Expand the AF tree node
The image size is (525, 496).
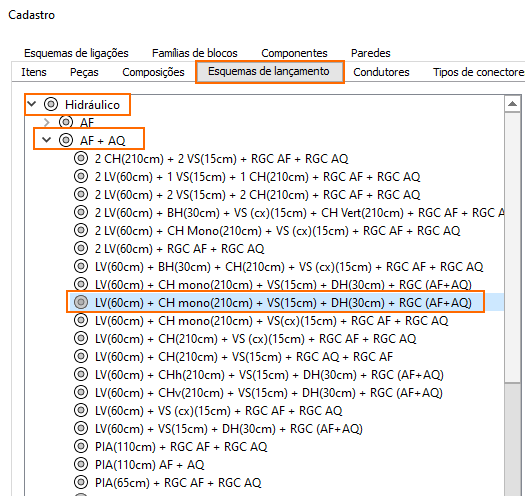click(47, 123)
